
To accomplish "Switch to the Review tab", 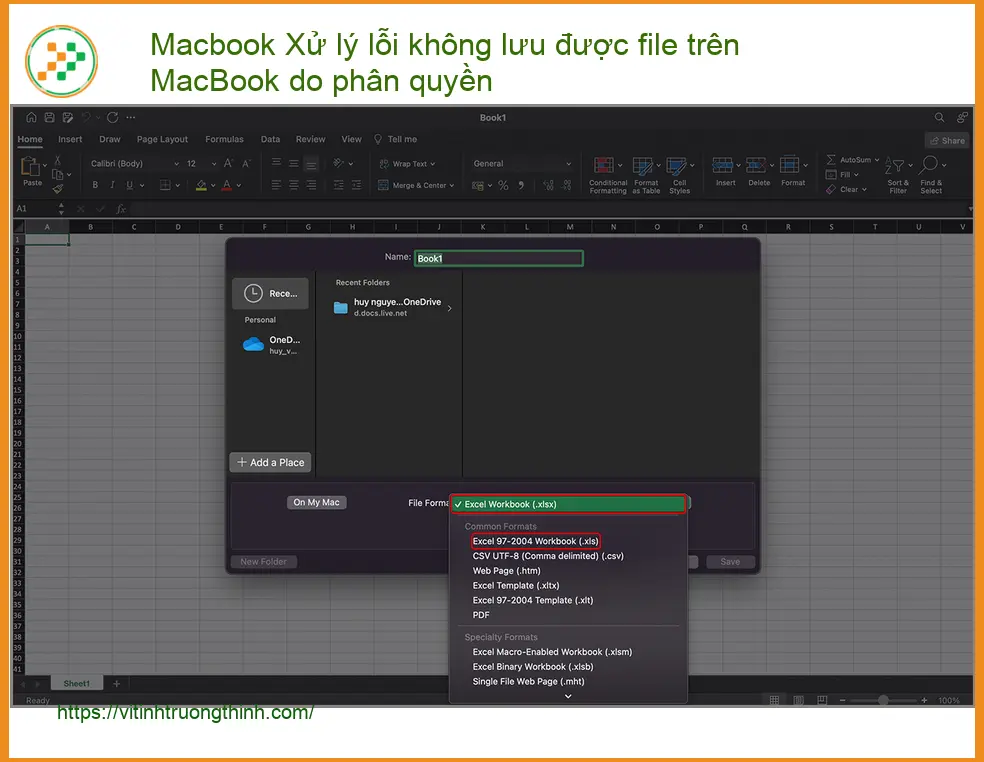I will point(311,139).
